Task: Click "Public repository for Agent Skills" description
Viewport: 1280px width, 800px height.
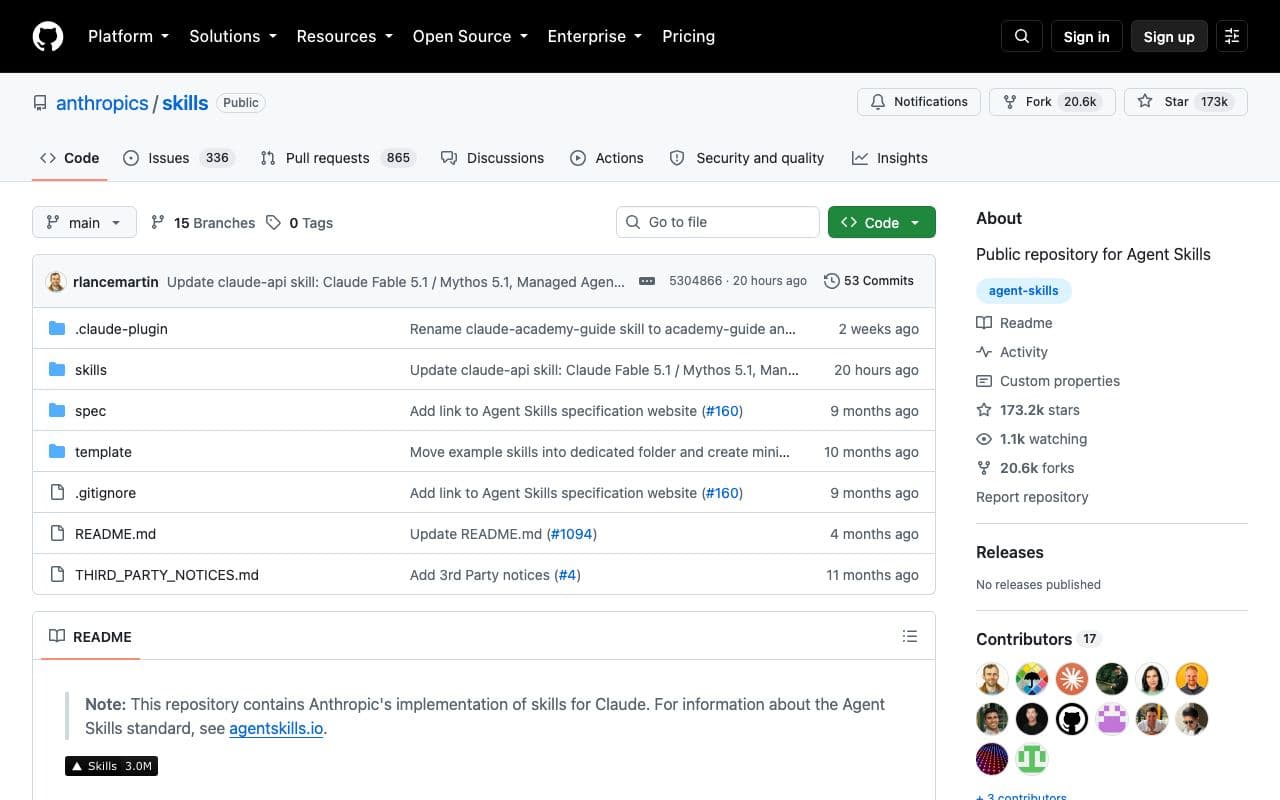Action: (x=1093, y=254)
